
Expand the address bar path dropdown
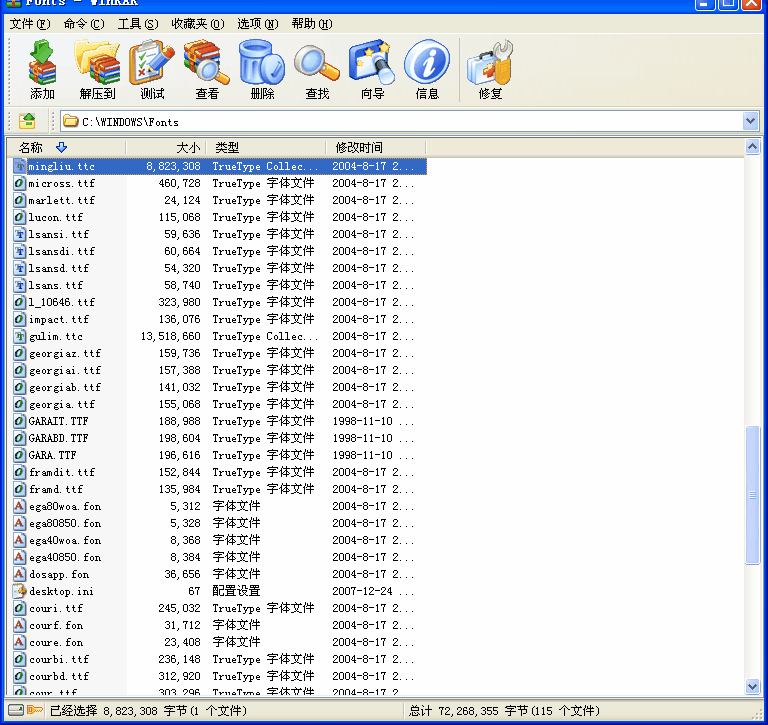[751, 121]
